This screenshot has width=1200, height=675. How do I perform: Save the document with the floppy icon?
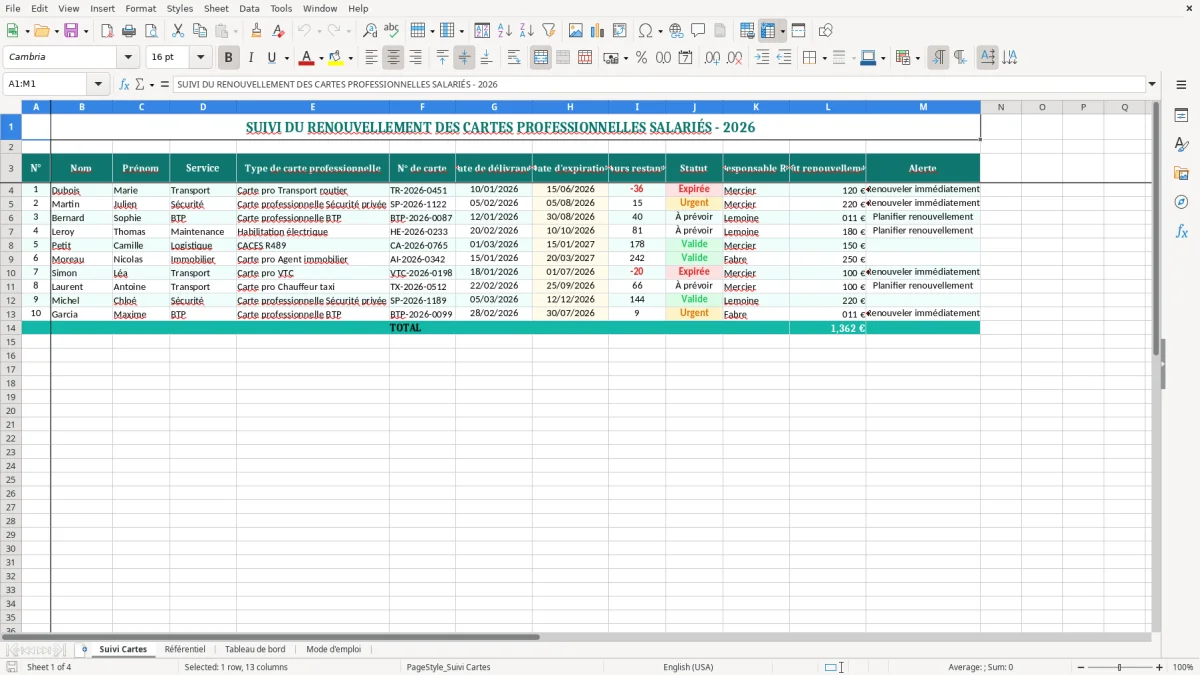tap(72, 31)
